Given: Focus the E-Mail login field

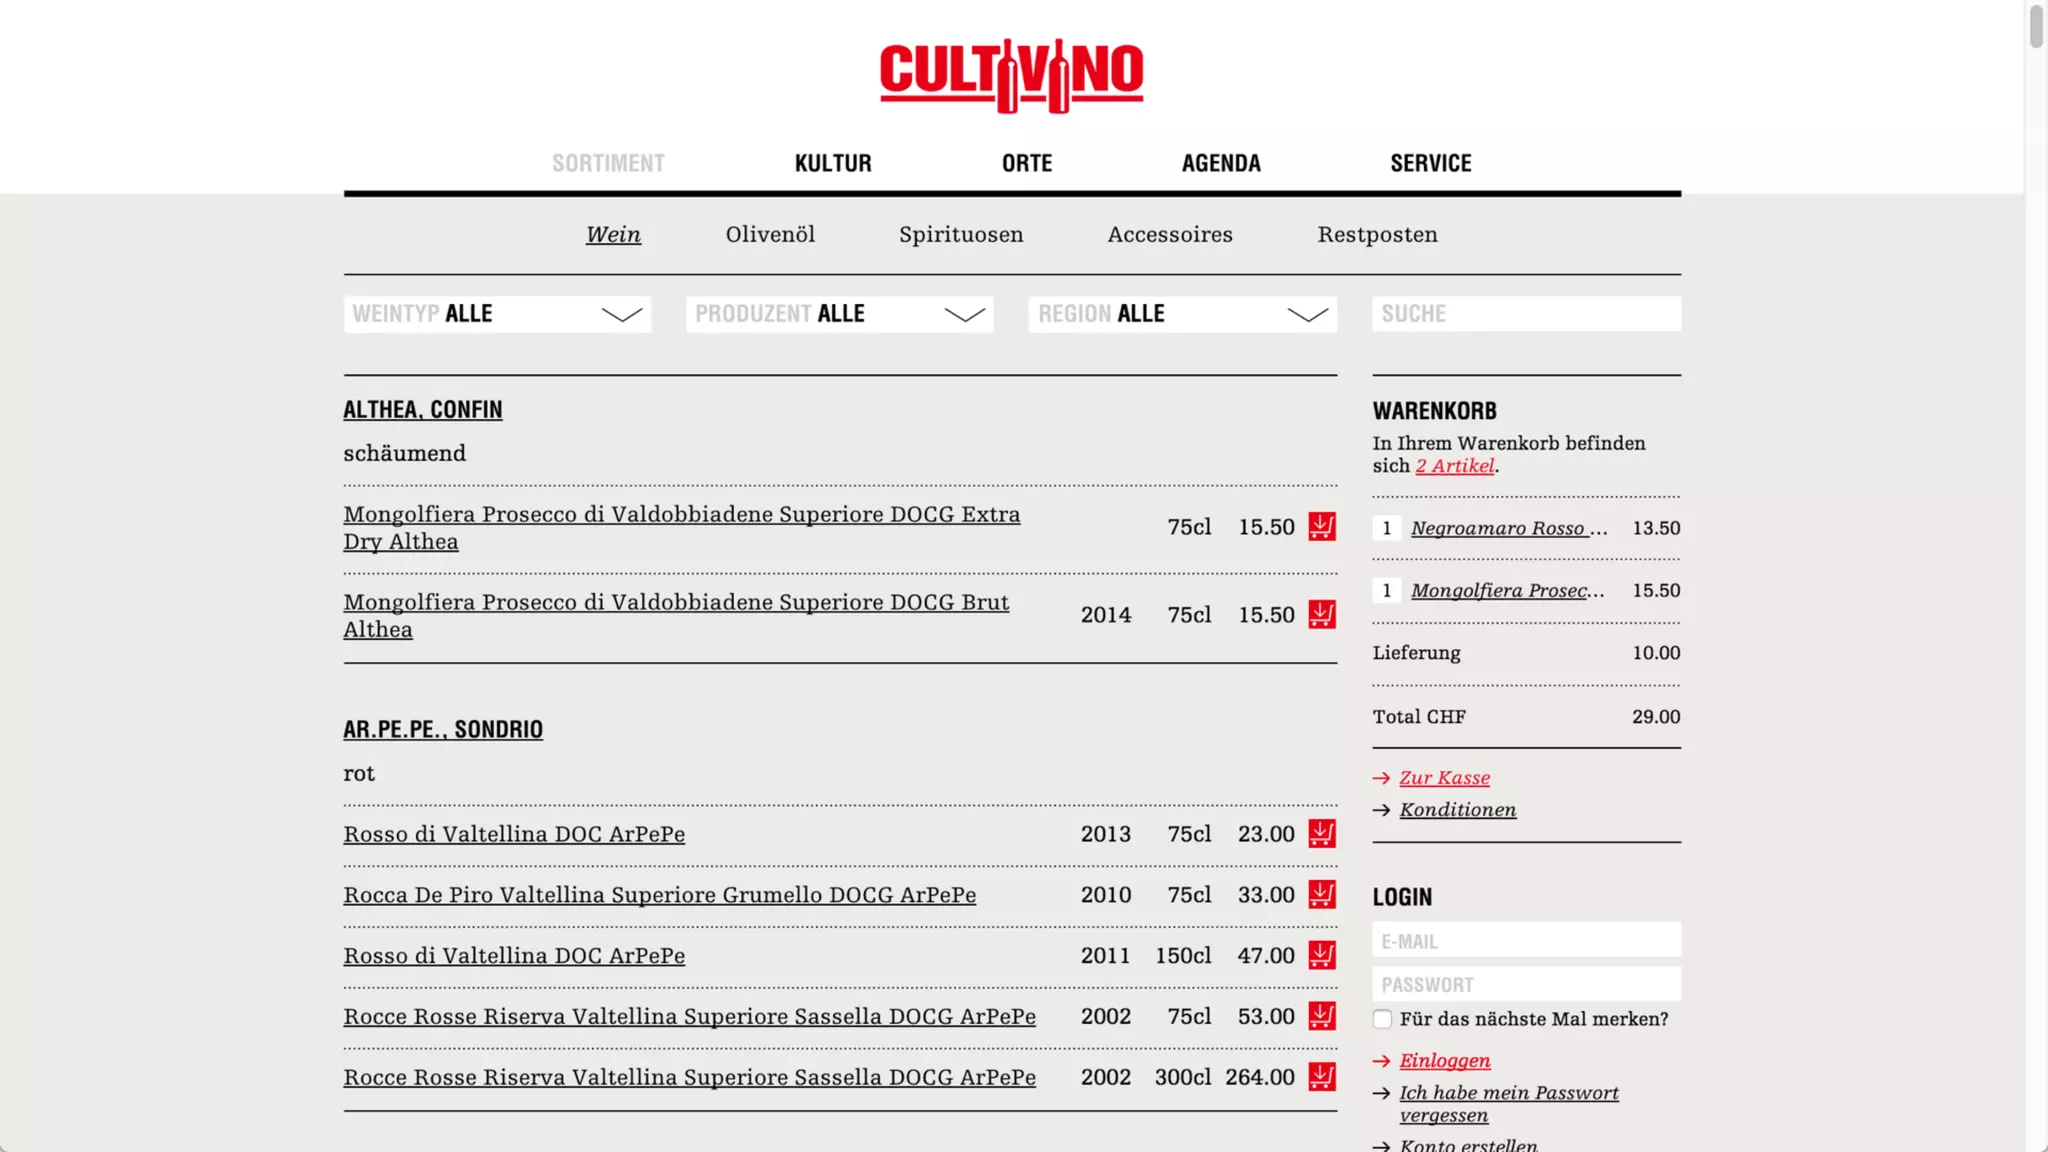Looking at the screenshot, I should point(1526,941).
